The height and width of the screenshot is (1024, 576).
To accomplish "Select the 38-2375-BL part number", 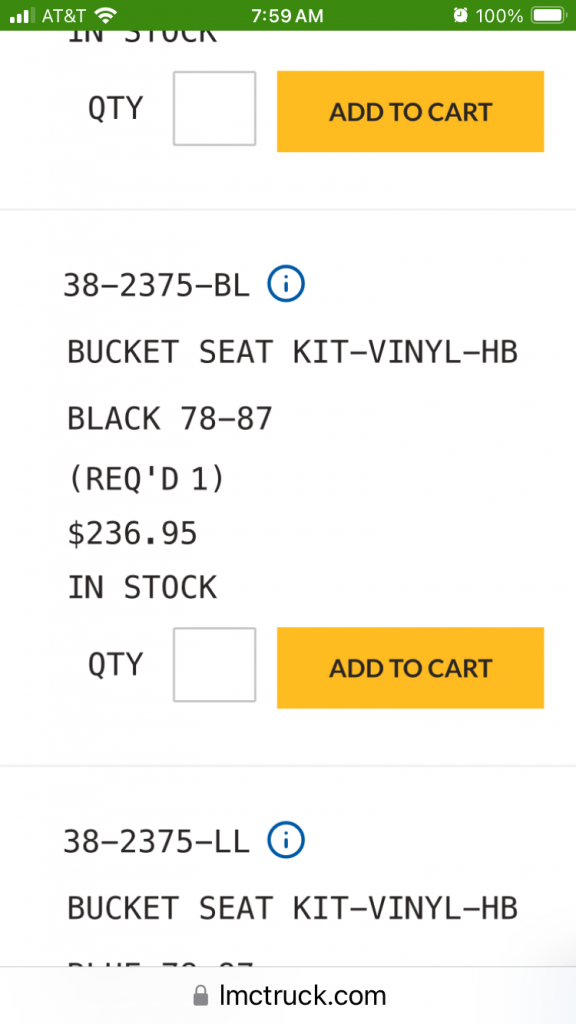I will pyautogui.click(x=157, y=285).
